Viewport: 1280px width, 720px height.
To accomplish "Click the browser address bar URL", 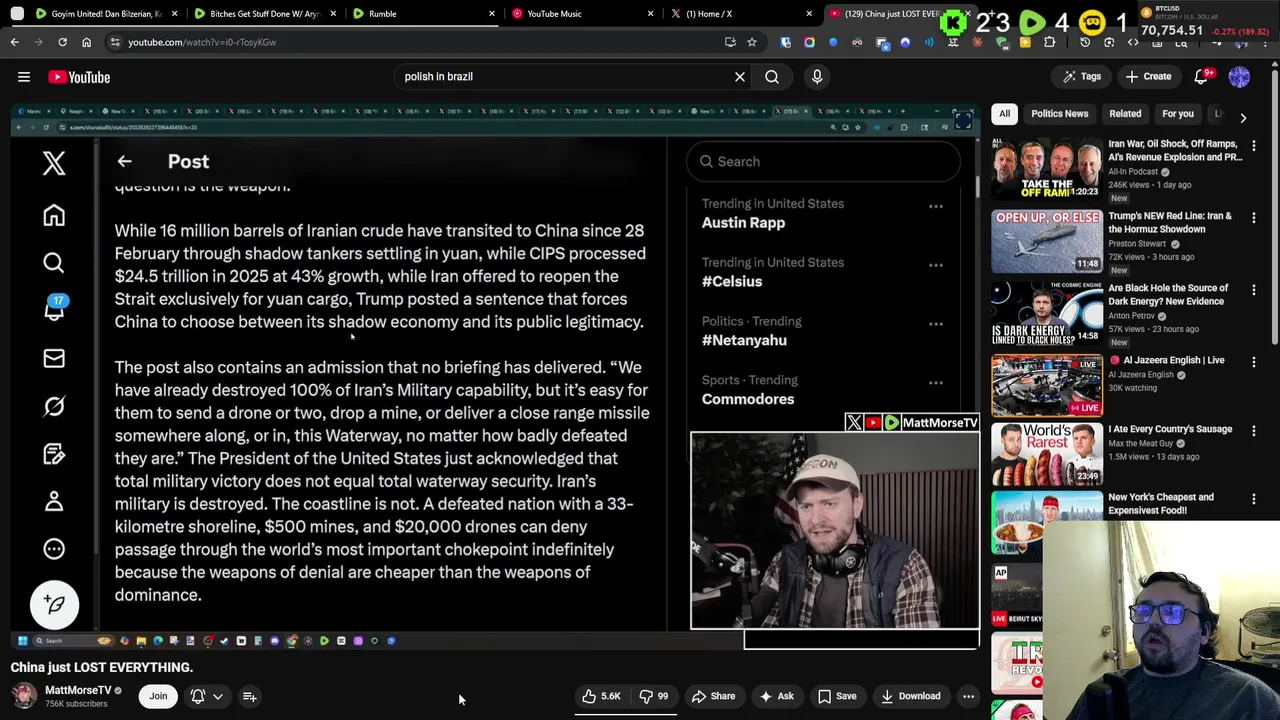I will click(x=202, y=42).
